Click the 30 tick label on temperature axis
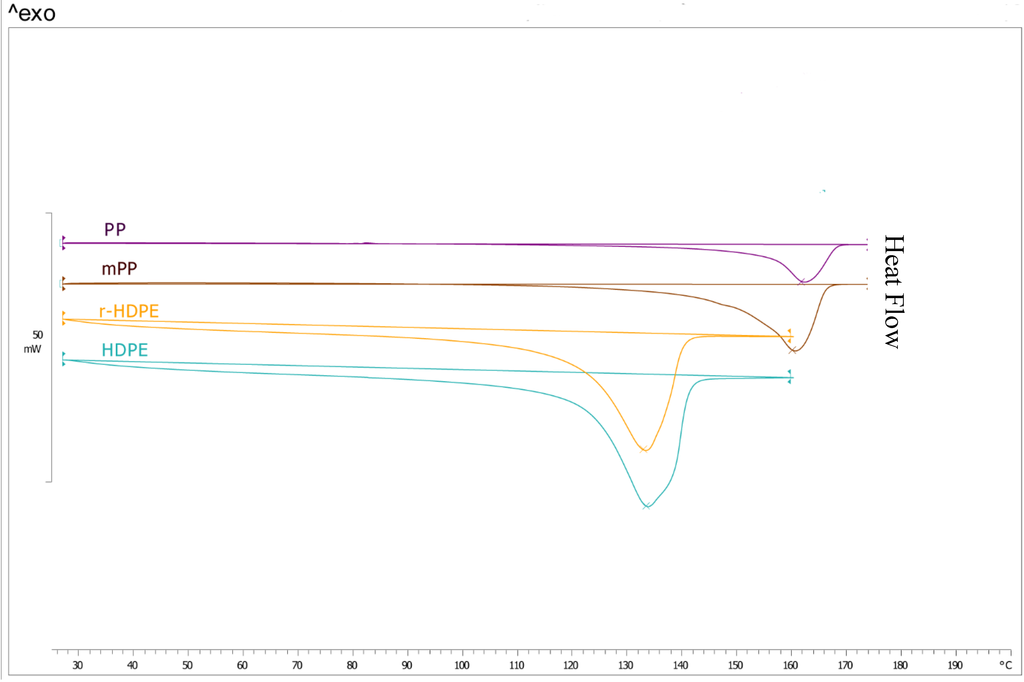Viewport: 1024px width, 682px height. (78, 666)
